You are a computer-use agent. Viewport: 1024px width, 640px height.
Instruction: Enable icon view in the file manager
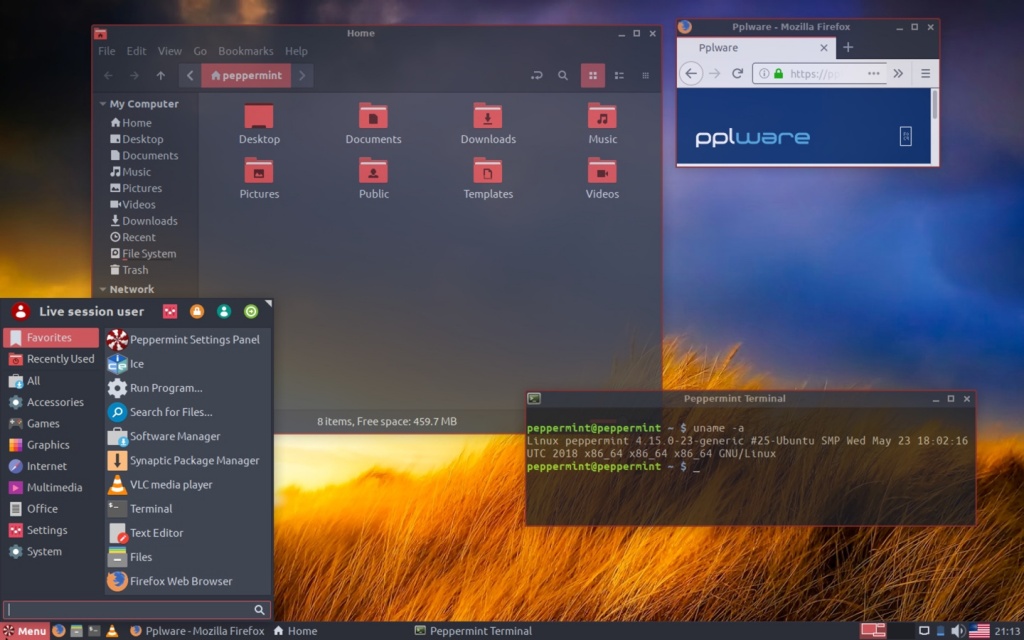pos(592,75)
